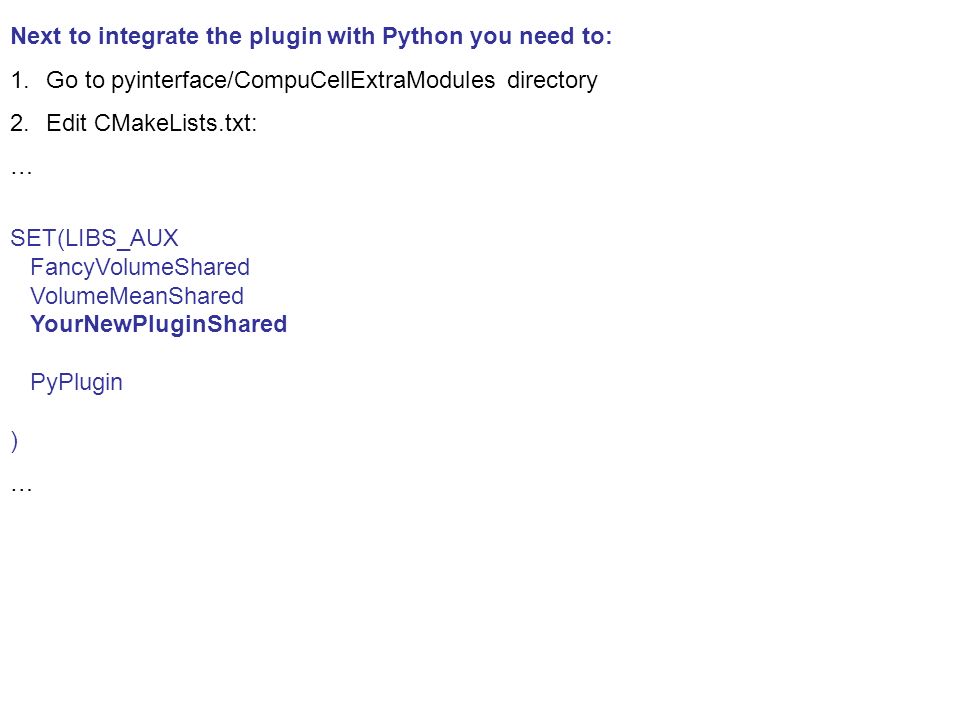
Task: Click the word 'plugin' in the heading
Action: click(x=285, y=37)
